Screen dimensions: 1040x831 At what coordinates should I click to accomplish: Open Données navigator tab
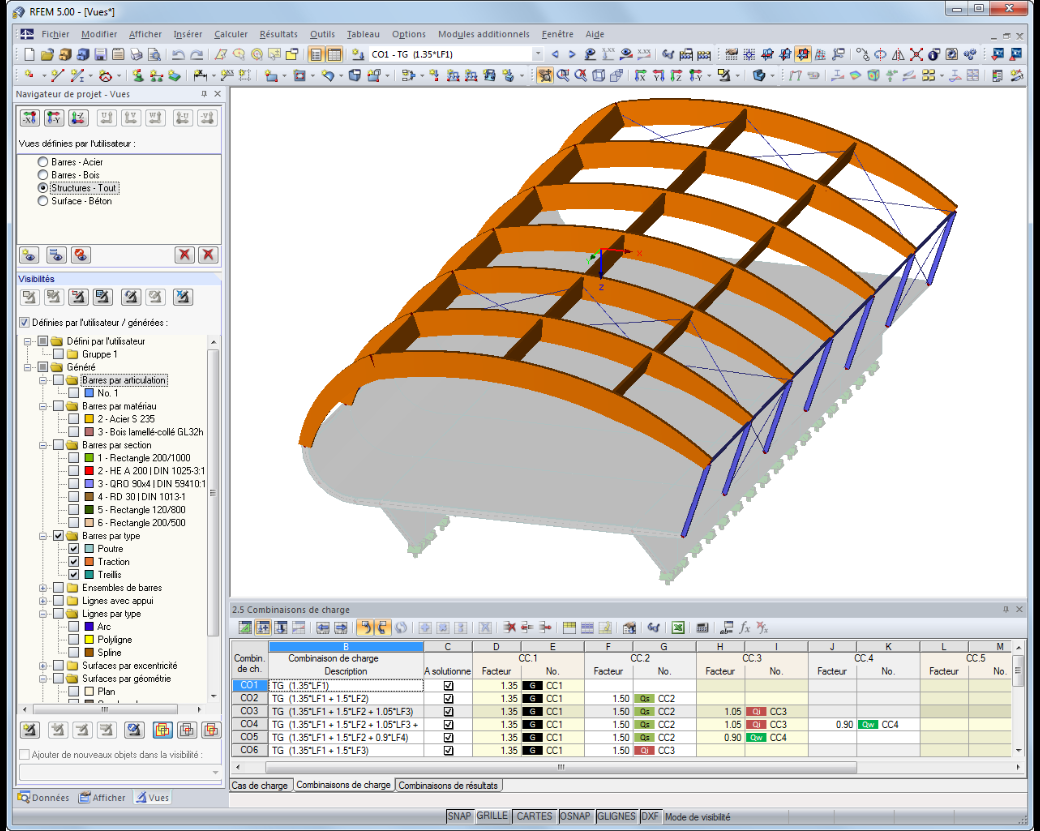[x=44, y=797]
